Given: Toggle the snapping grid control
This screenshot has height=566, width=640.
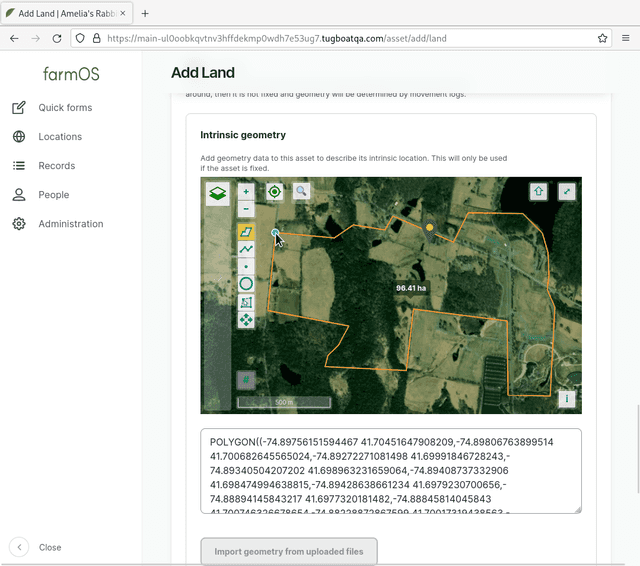Looking at the screenshot, I should click(246, 379).
